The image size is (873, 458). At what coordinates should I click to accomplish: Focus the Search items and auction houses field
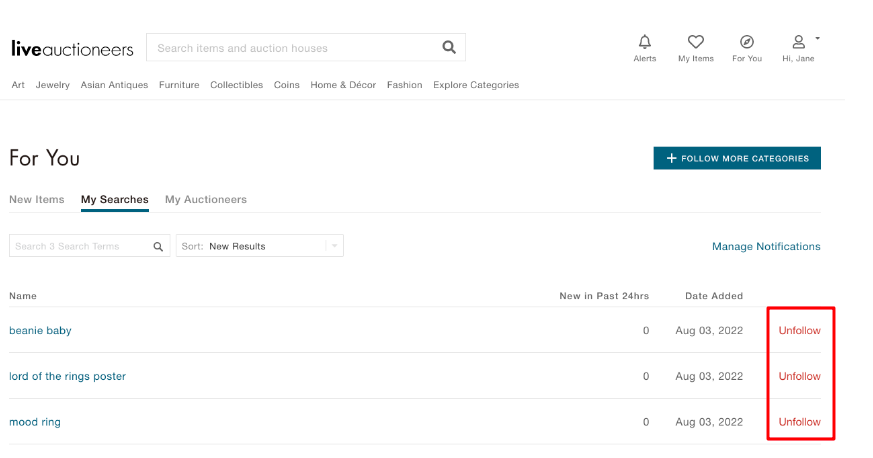click(x=294, y=48)
